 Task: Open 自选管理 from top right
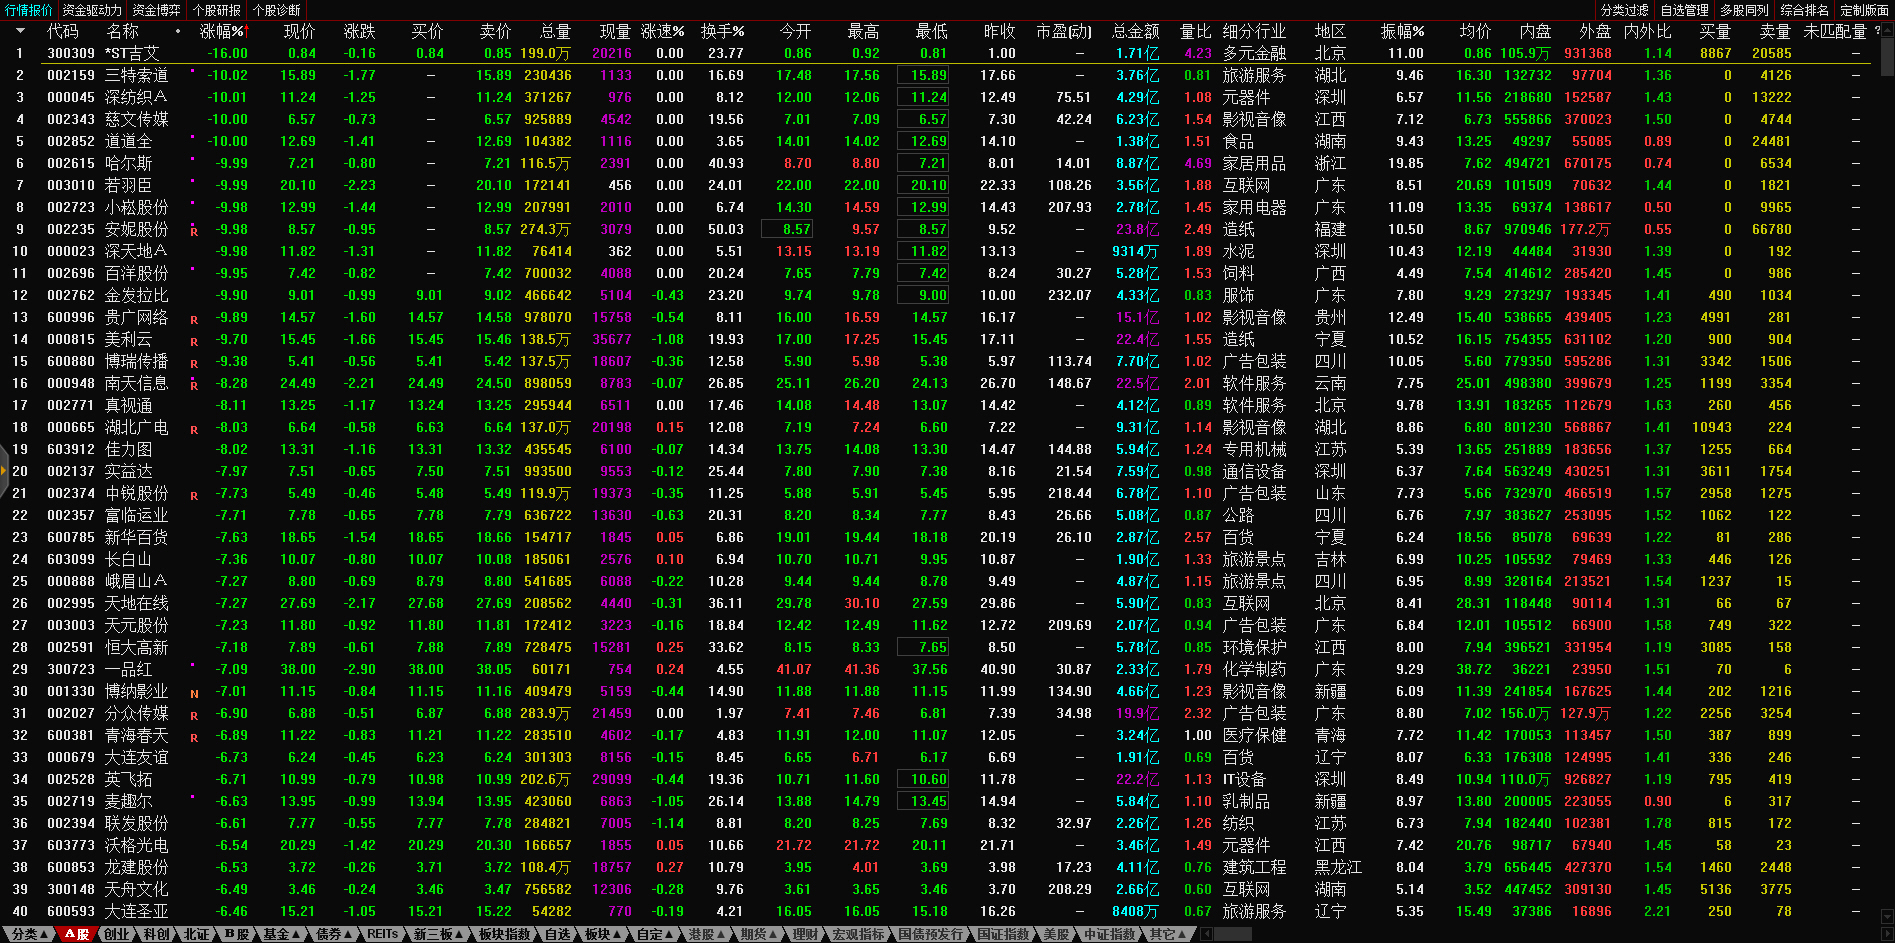tap(1684, 10)
